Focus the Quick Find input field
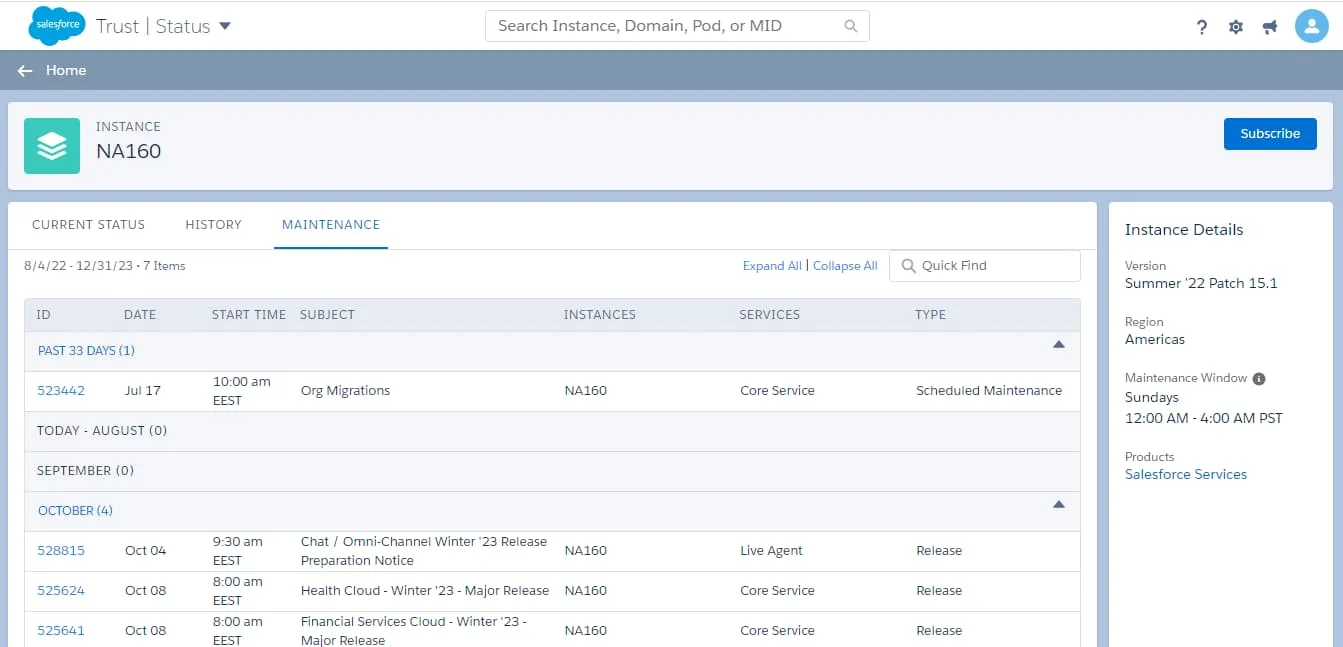The height and width of the screenshot is (647, 1343). [995, 266]
